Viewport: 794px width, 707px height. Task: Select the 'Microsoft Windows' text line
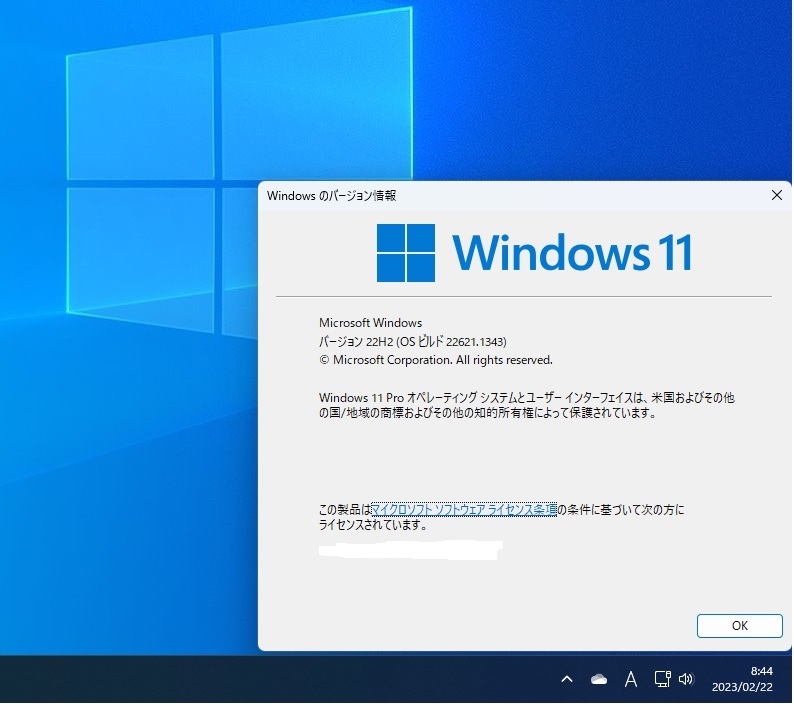[x=370, y=323]
